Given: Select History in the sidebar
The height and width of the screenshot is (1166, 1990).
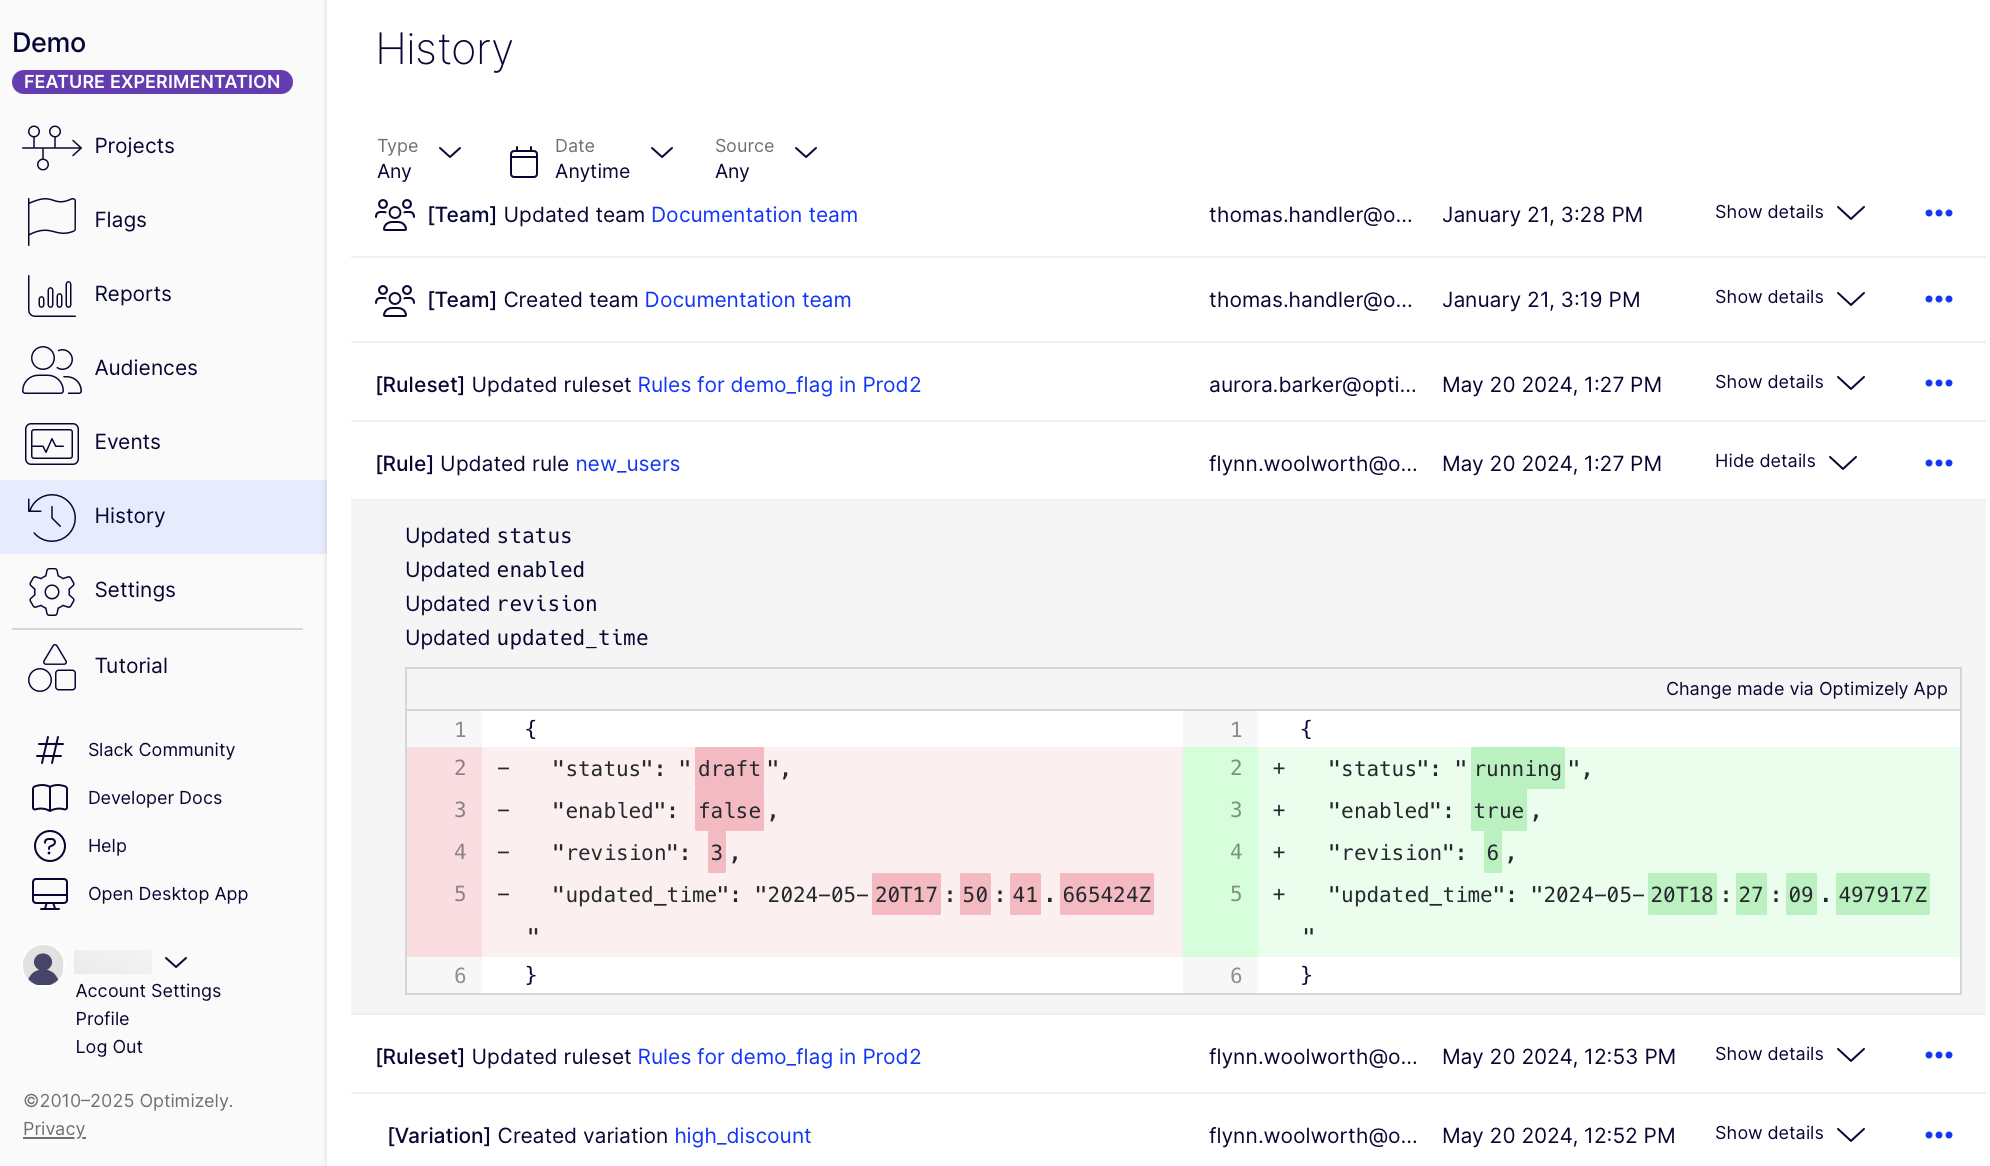Looking at the screenshot, I should pos(129,516).
